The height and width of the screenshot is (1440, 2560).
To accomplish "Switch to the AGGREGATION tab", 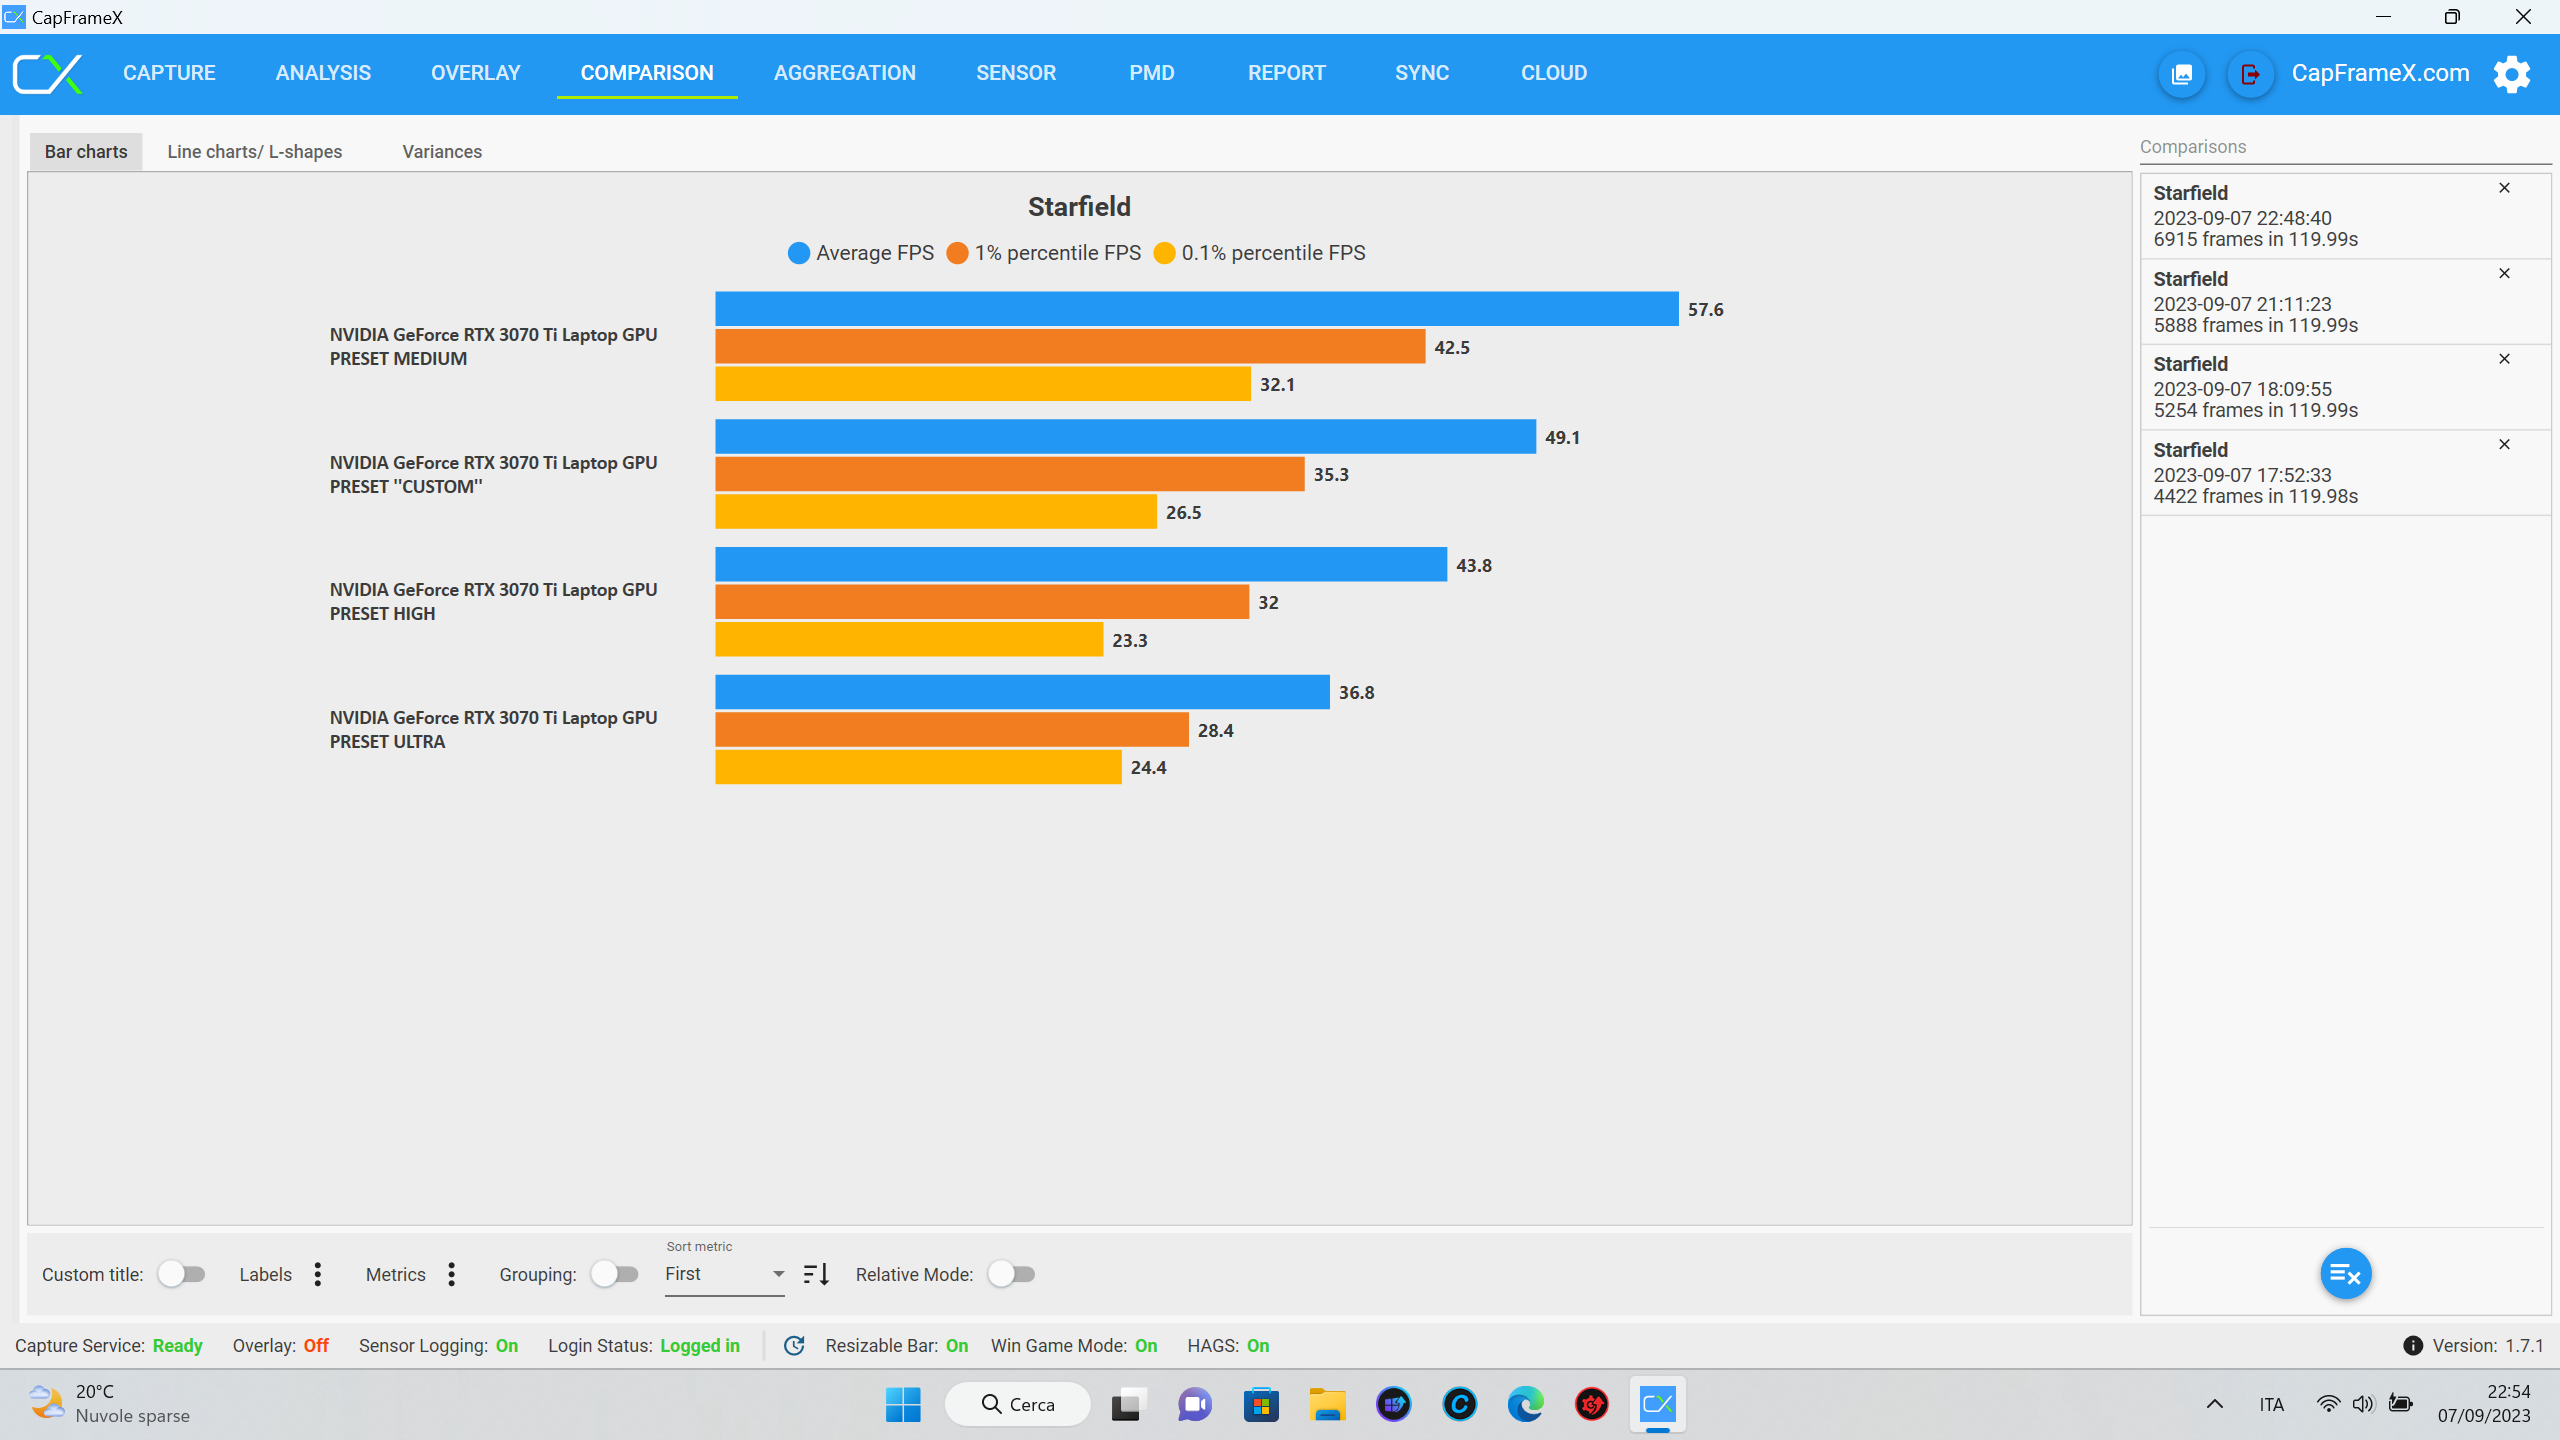I will pos(845,73).
